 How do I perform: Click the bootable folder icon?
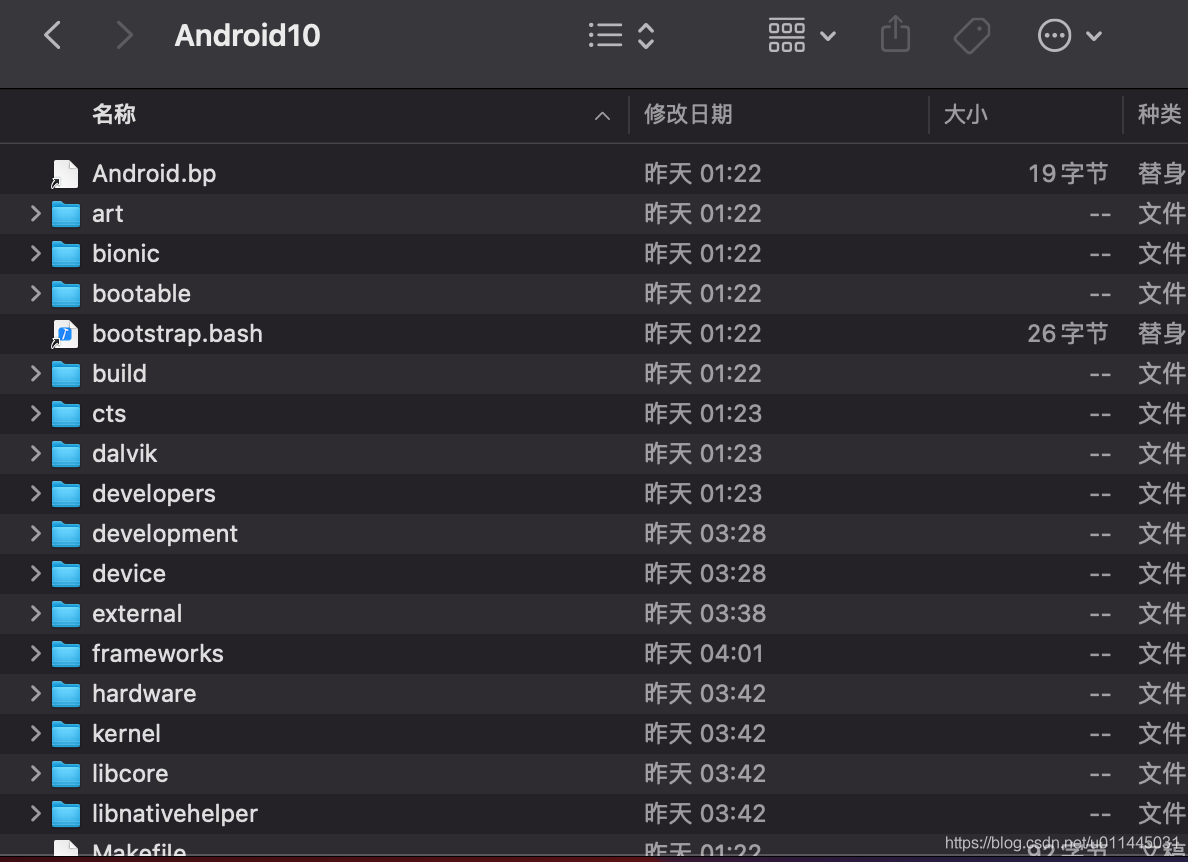tap(66, 295)
